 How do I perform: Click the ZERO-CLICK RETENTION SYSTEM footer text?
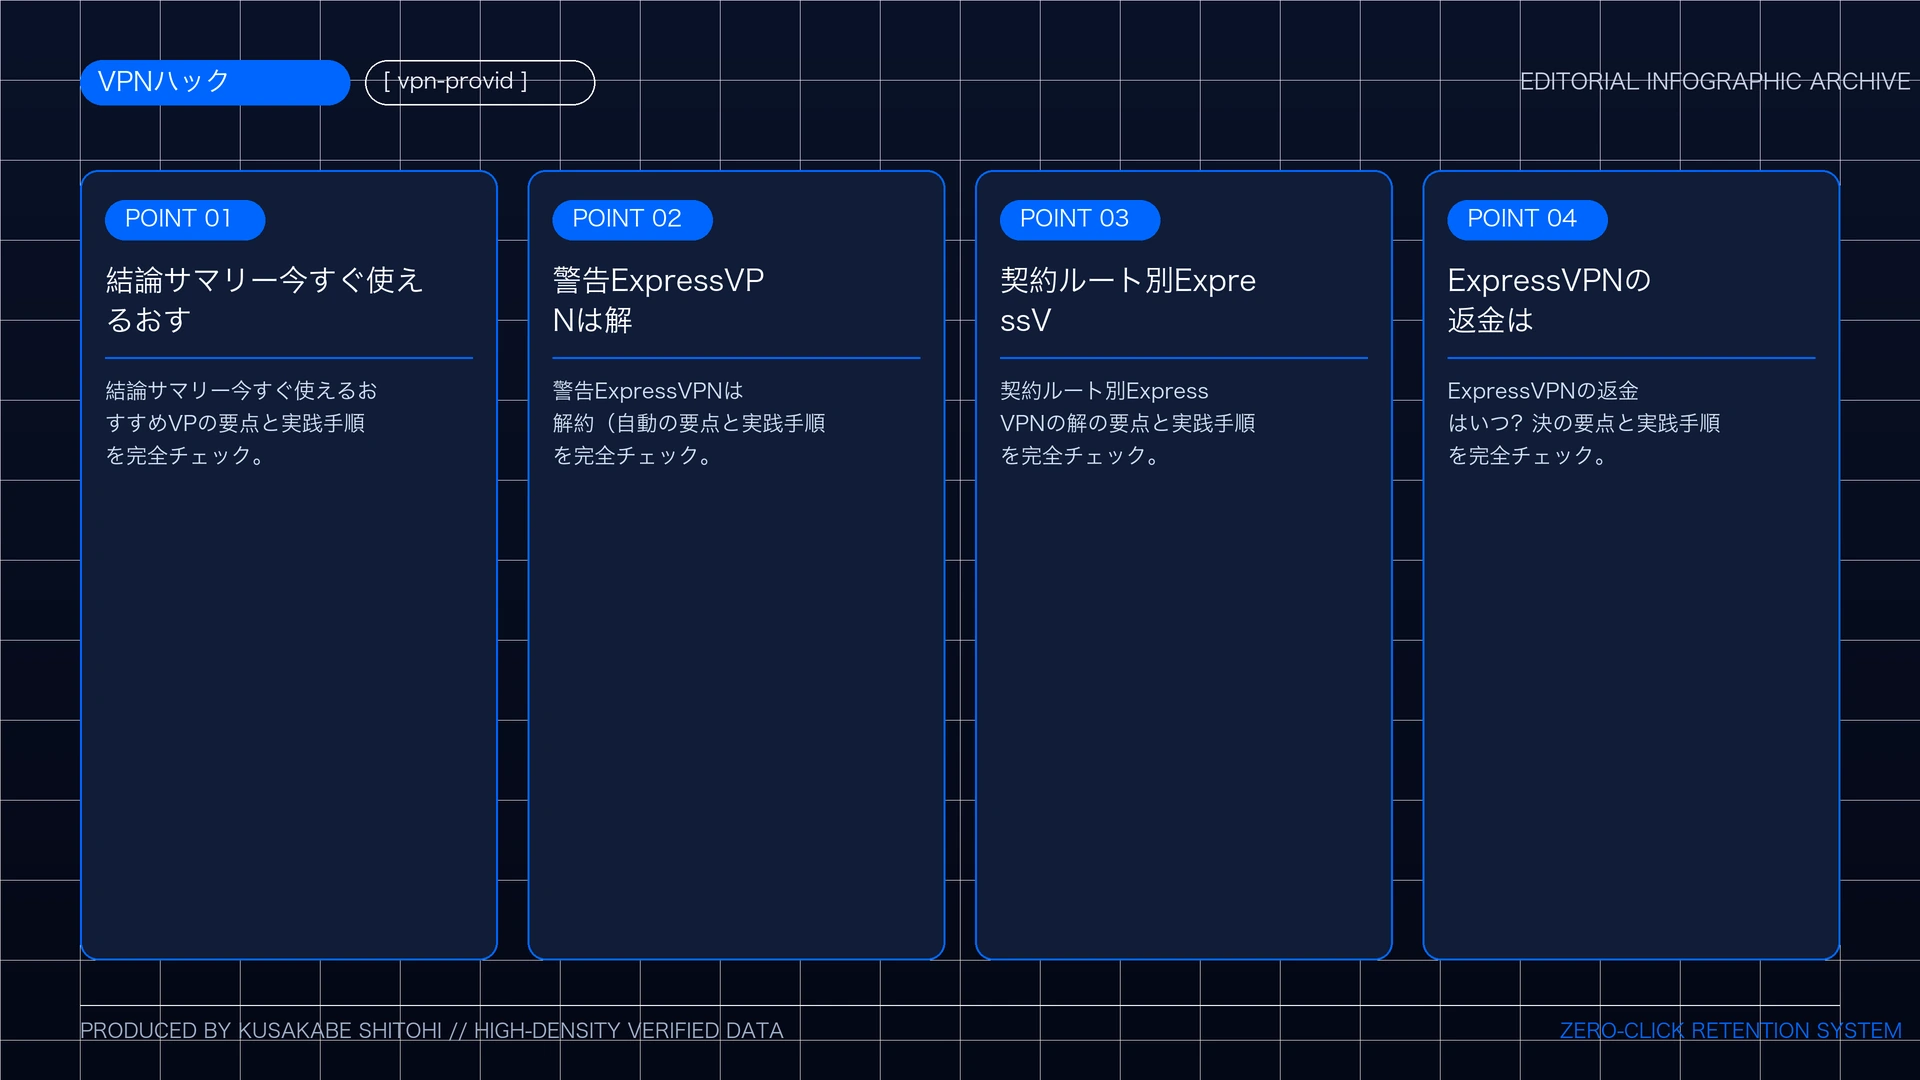1731,1031
